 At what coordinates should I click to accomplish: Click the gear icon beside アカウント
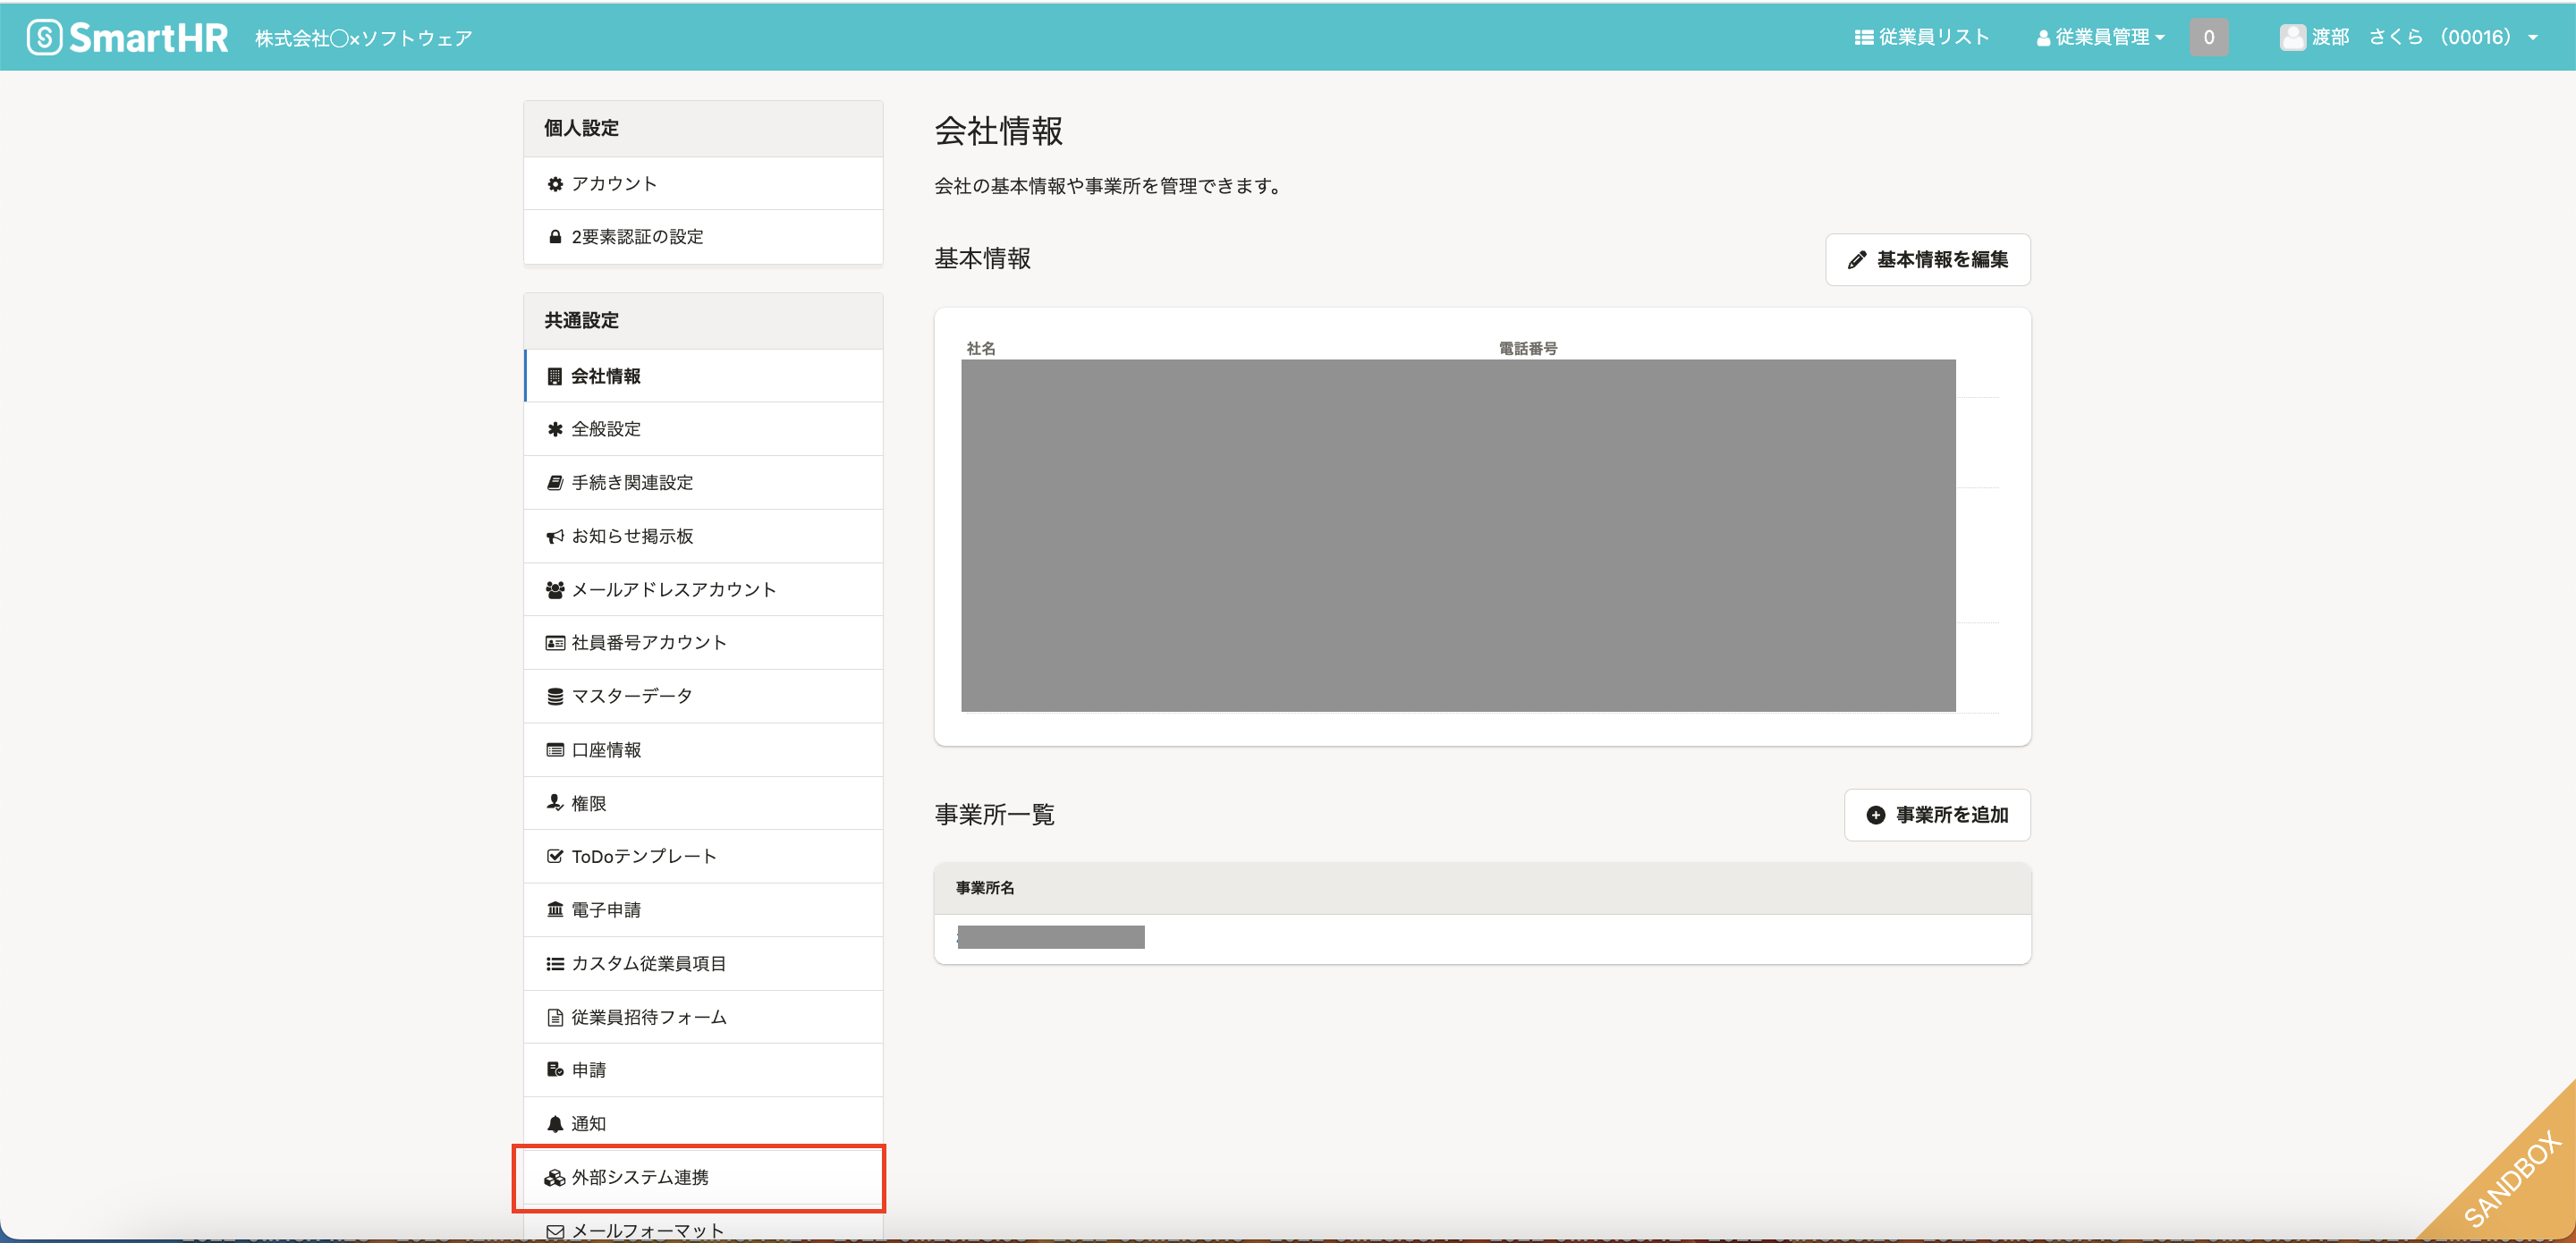[x=555, y=184]
